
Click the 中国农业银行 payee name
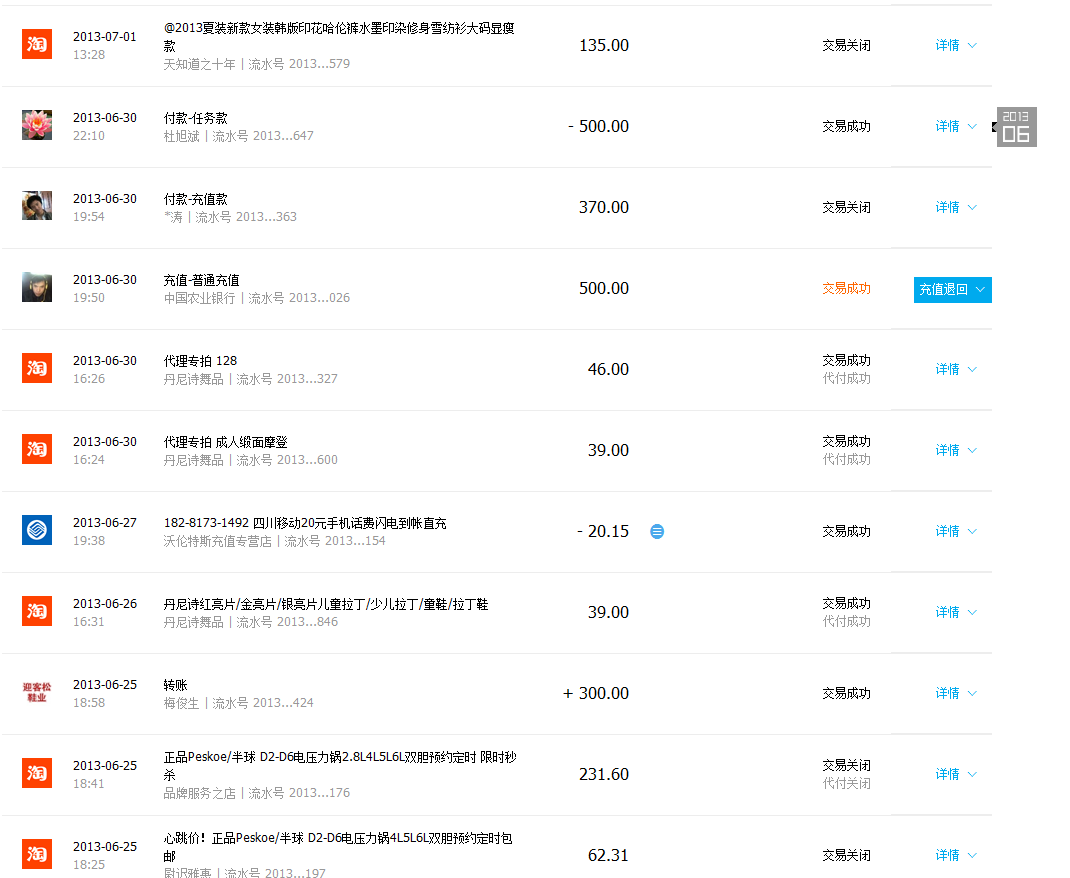click(x=200, y=298)
